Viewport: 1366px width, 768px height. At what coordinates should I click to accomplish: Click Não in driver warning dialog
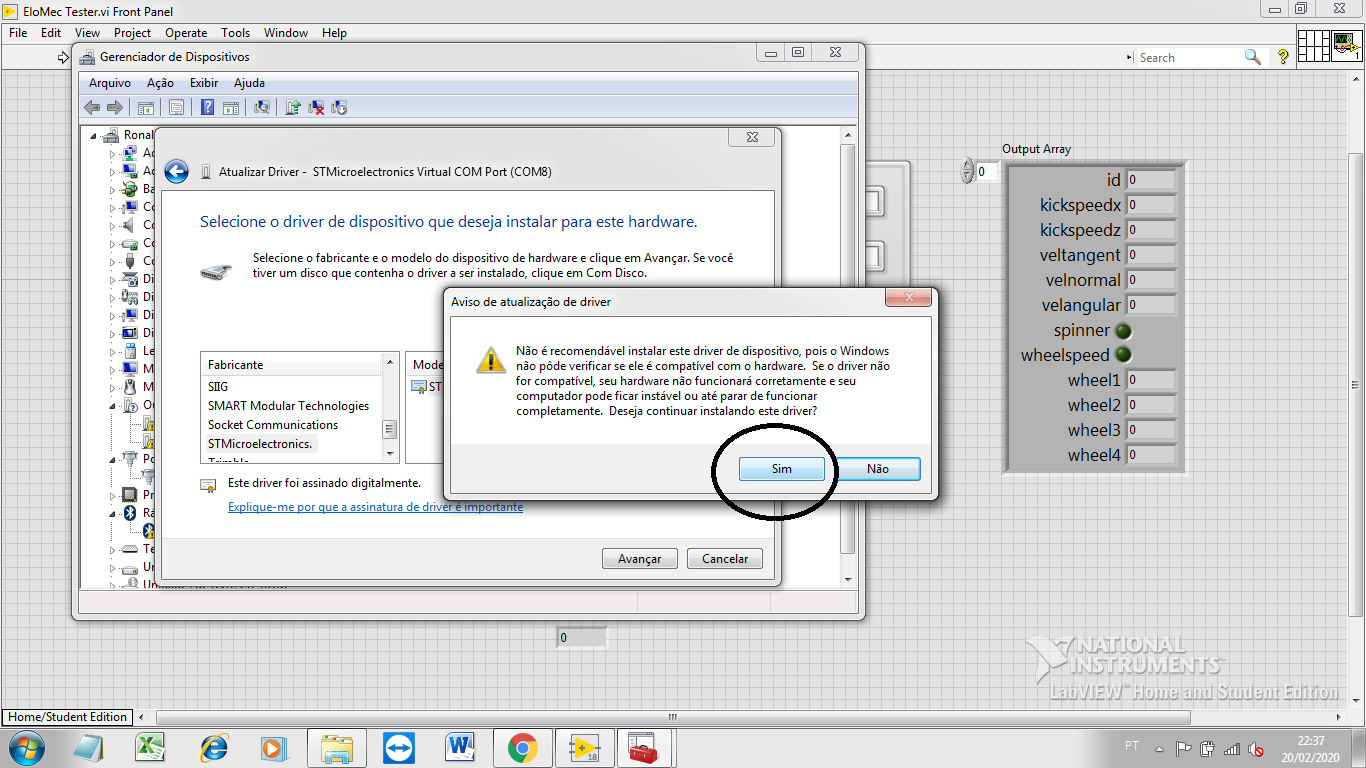click(878, 469)
